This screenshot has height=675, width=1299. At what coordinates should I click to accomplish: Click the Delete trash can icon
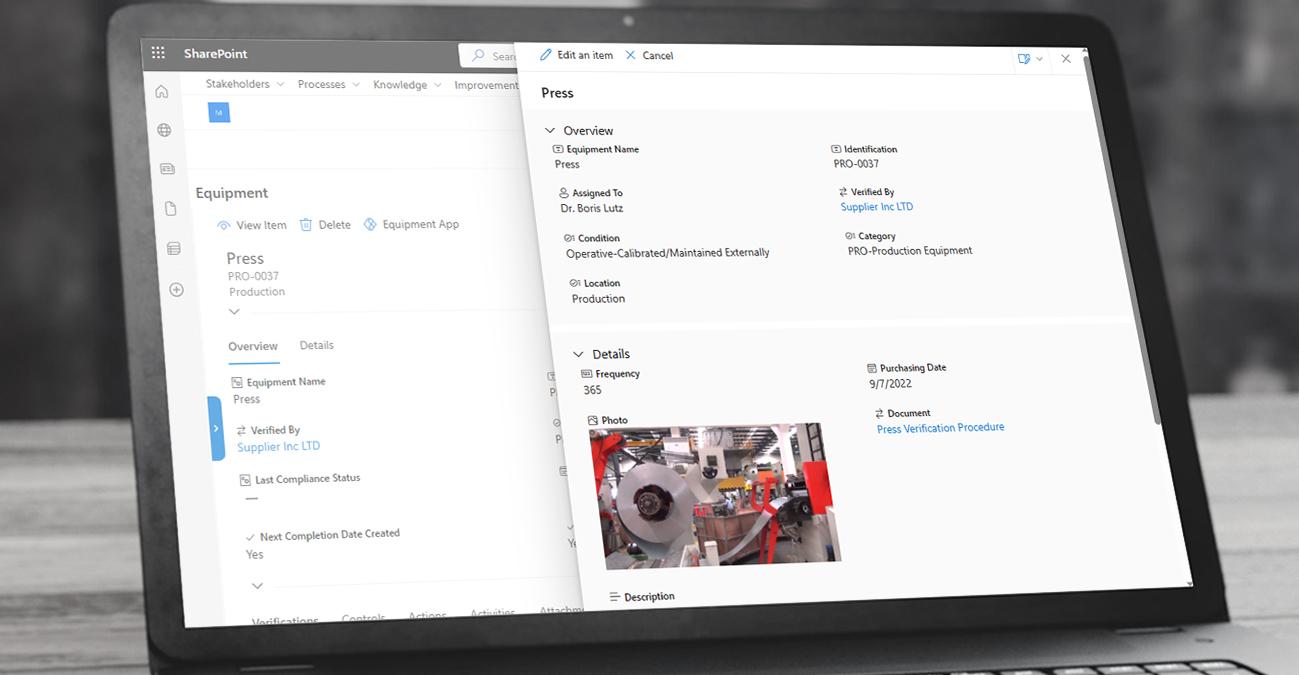306,225
